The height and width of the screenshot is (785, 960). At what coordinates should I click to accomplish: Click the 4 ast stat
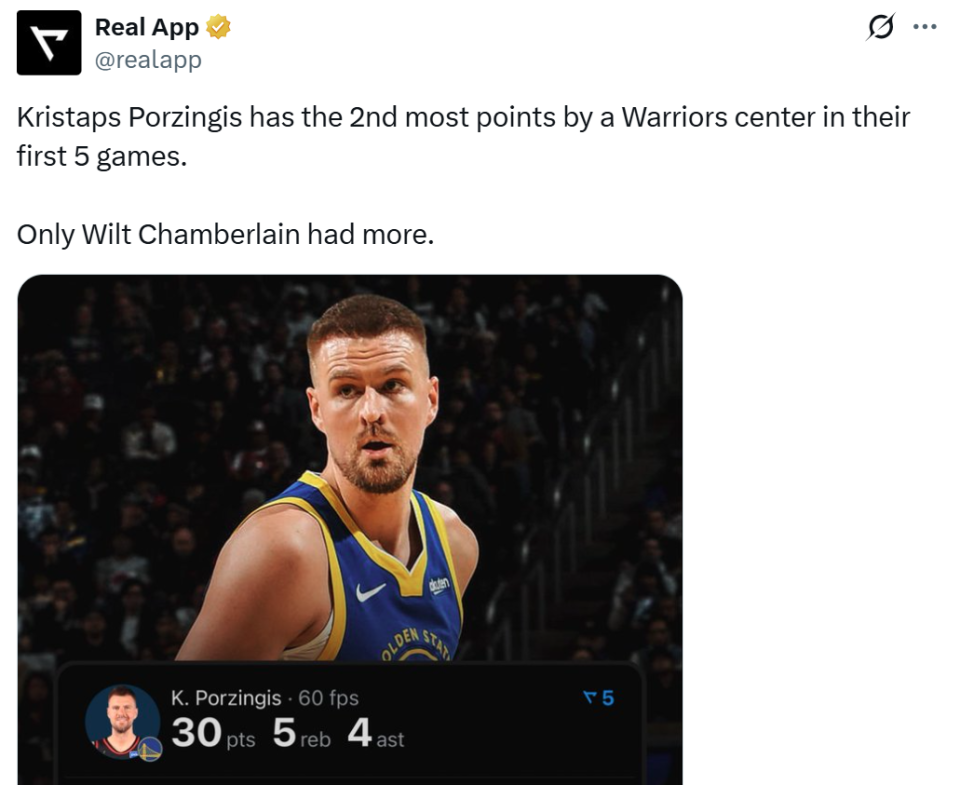(x=375, y=734)
